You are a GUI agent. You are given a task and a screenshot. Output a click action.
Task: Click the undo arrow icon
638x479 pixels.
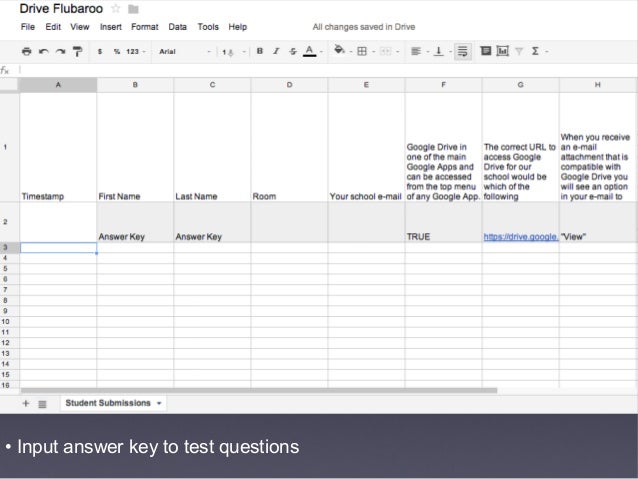click(x=45, y=49)
